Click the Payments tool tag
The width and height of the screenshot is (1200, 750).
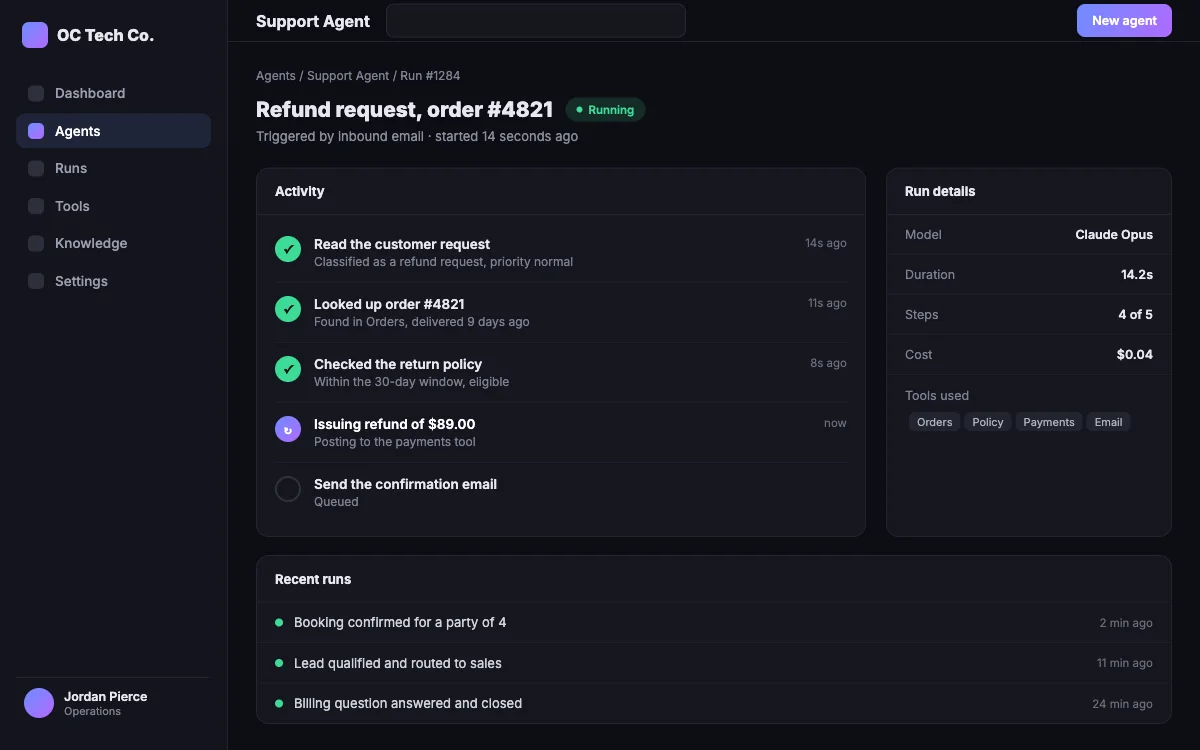pos(1049,422)
